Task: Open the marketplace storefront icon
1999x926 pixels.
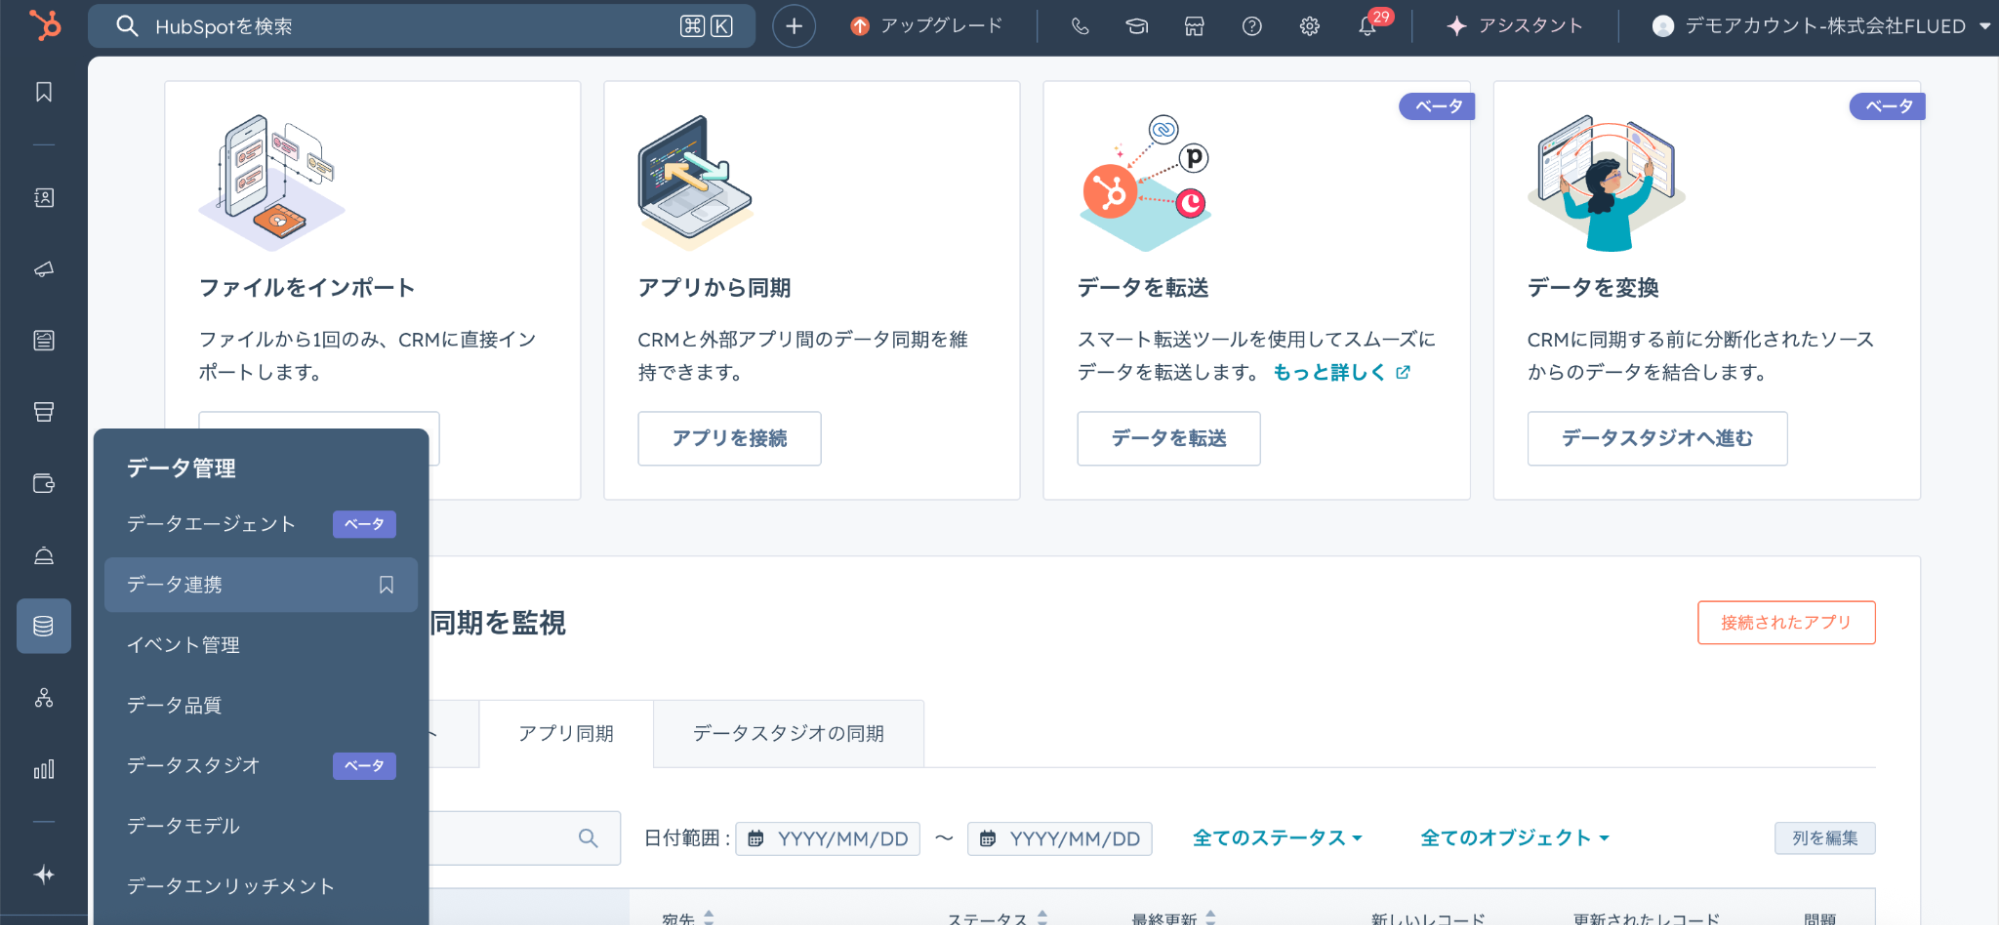Action: pos(1194,26)
